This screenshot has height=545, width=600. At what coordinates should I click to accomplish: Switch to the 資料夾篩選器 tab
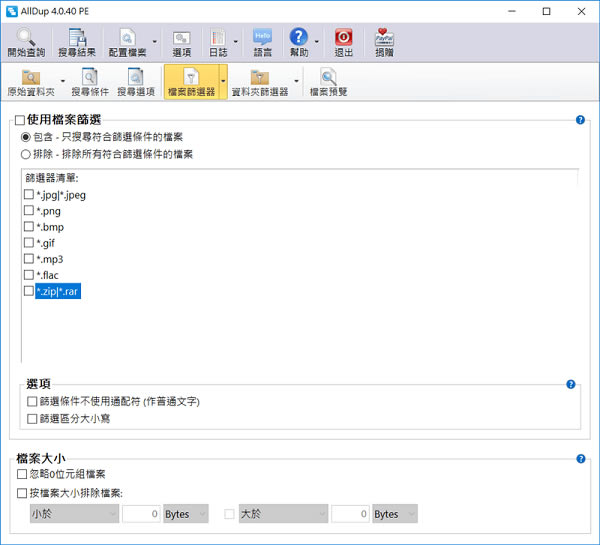tap(260, 82)
